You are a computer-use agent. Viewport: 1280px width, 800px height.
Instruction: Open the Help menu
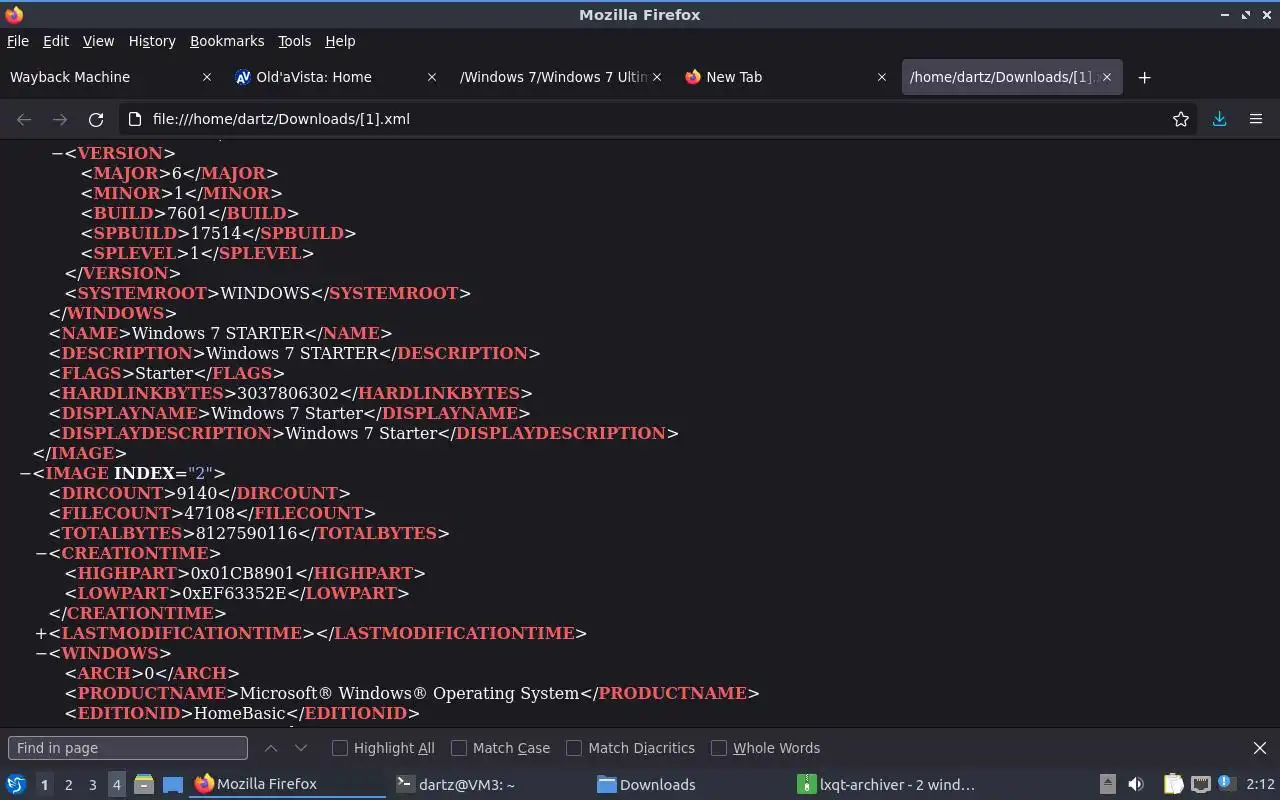tap(340, 41)
